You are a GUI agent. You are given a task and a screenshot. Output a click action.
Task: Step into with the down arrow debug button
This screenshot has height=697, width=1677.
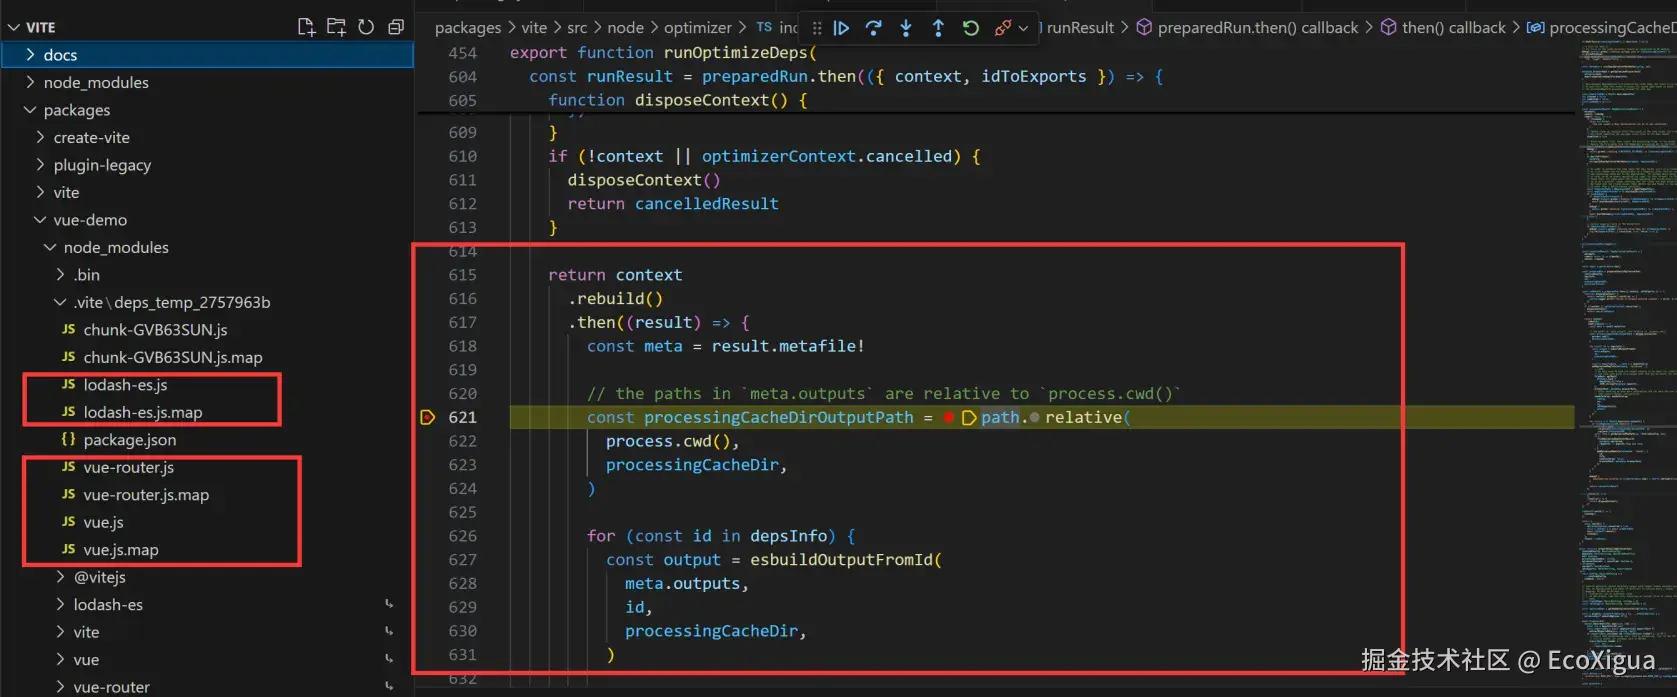[x=906, y=28]
